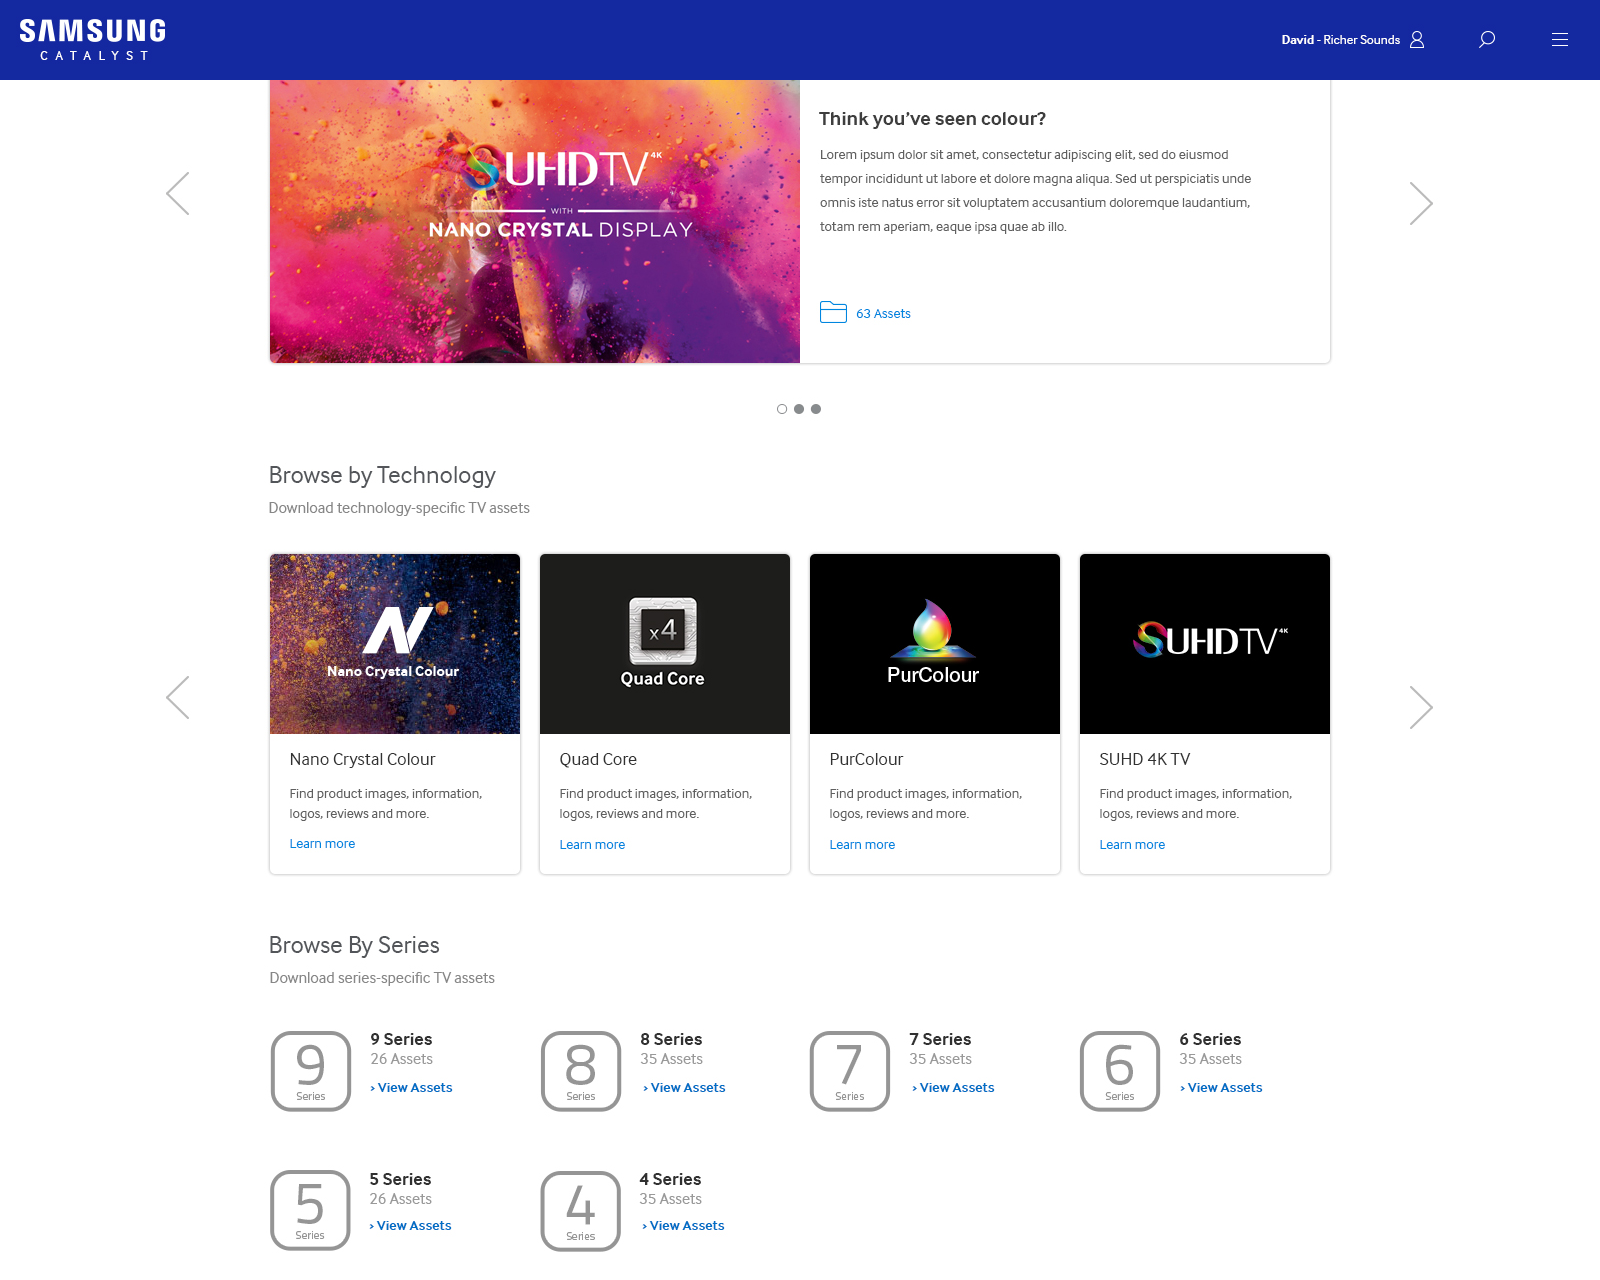This screenshot has height=1280, width=1600.
Task: Select the first carousel dot indicator
Action: pos(782,409)
